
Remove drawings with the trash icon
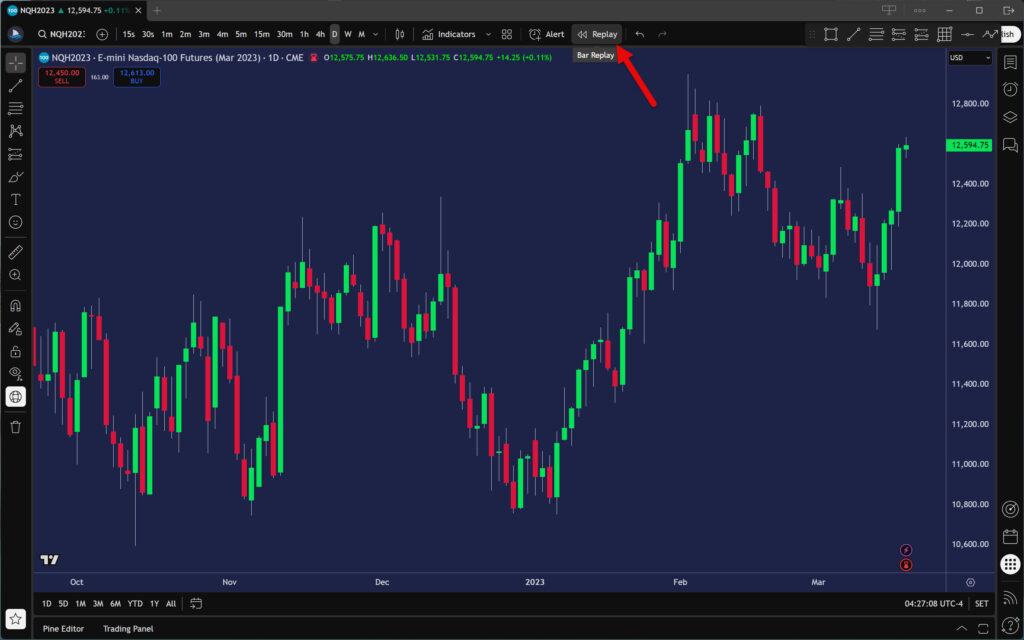click(16, 427)
